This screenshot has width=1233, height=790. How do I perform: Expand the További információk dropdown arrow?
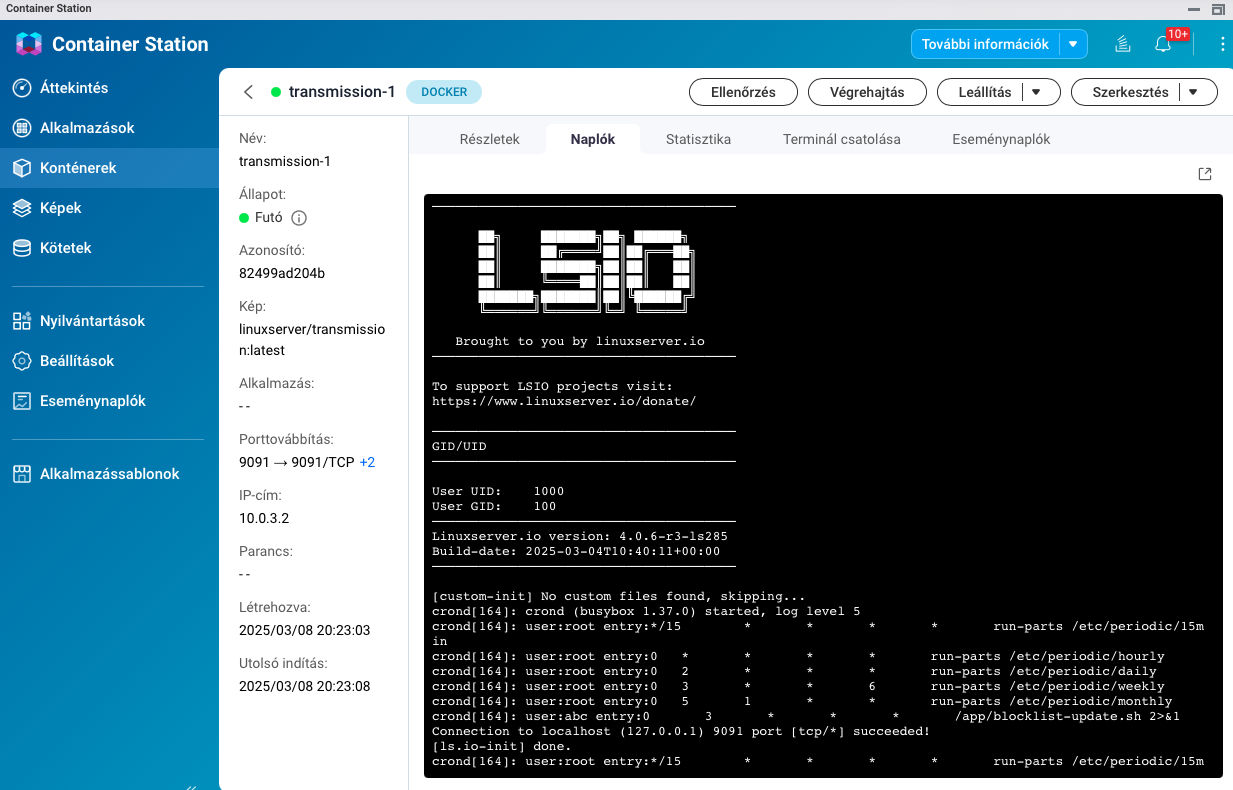click(1073, 44)
